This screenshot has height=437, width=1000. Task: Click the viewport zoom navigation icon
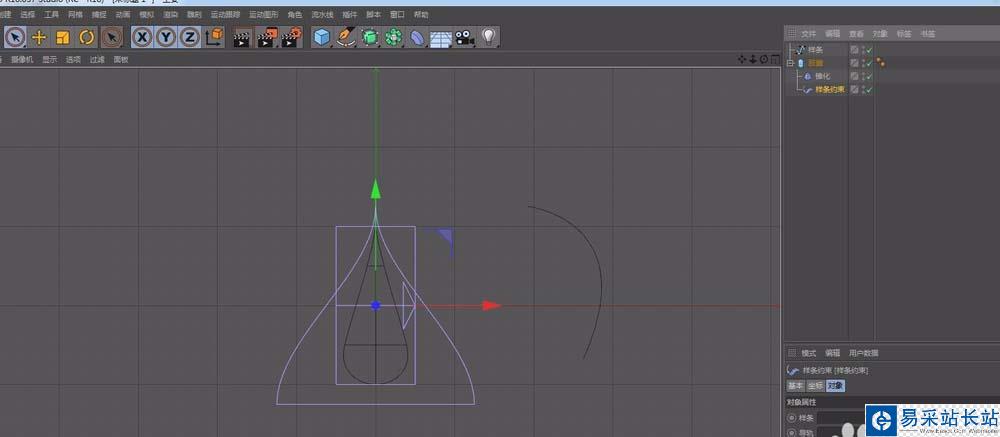(753, 59)
